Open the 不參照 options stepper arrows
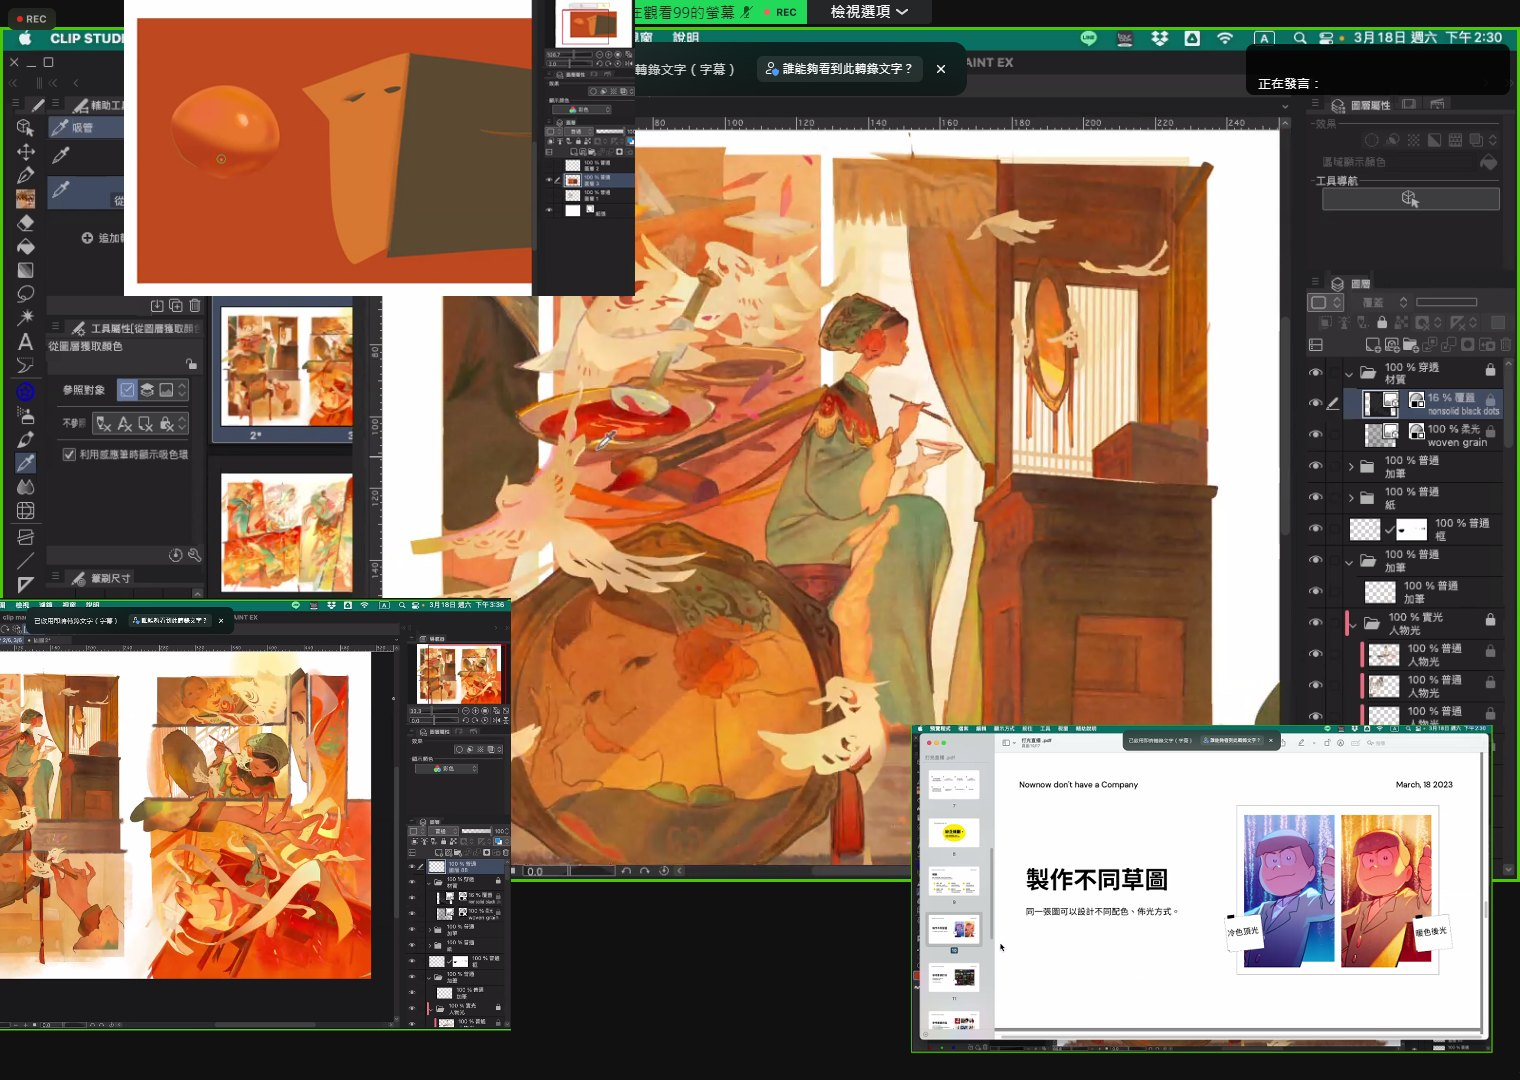Viewport: 1520px width, 1080px height. [x=182, y=424]
